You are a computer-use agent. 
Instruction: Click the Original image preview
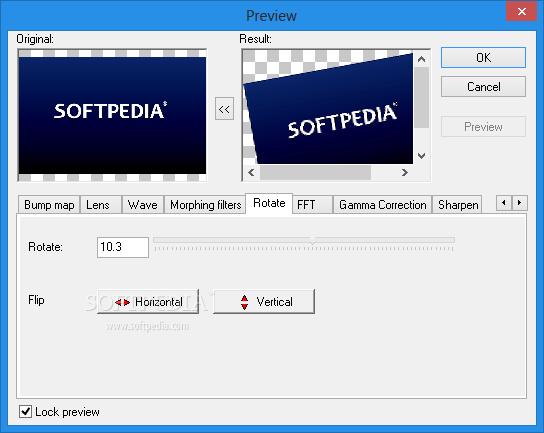(x=112, y=115)
